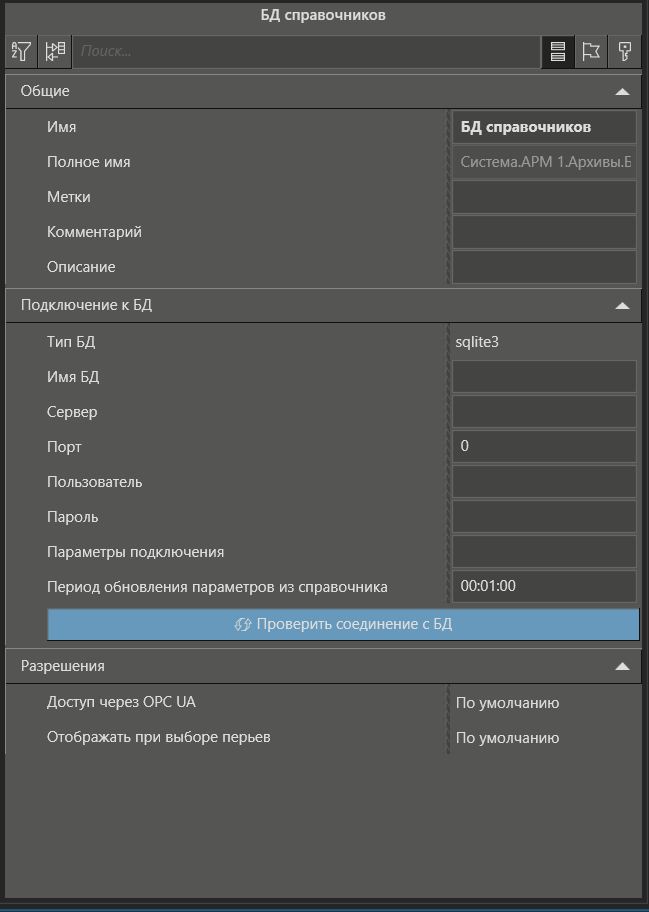The image size is (649, 912).
Task: Click the tree collapse icon beside filter
Action: [56, 51]
